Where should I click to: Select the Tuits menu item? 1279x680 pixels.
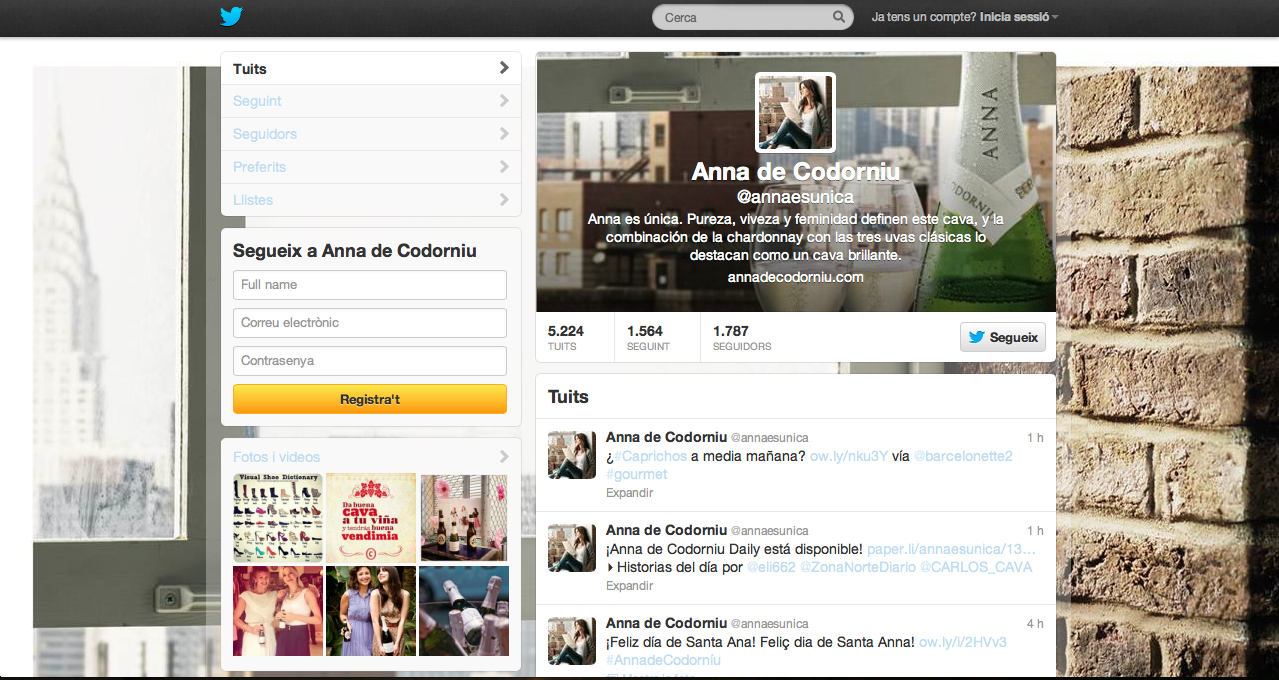click(x=370, y=68)
